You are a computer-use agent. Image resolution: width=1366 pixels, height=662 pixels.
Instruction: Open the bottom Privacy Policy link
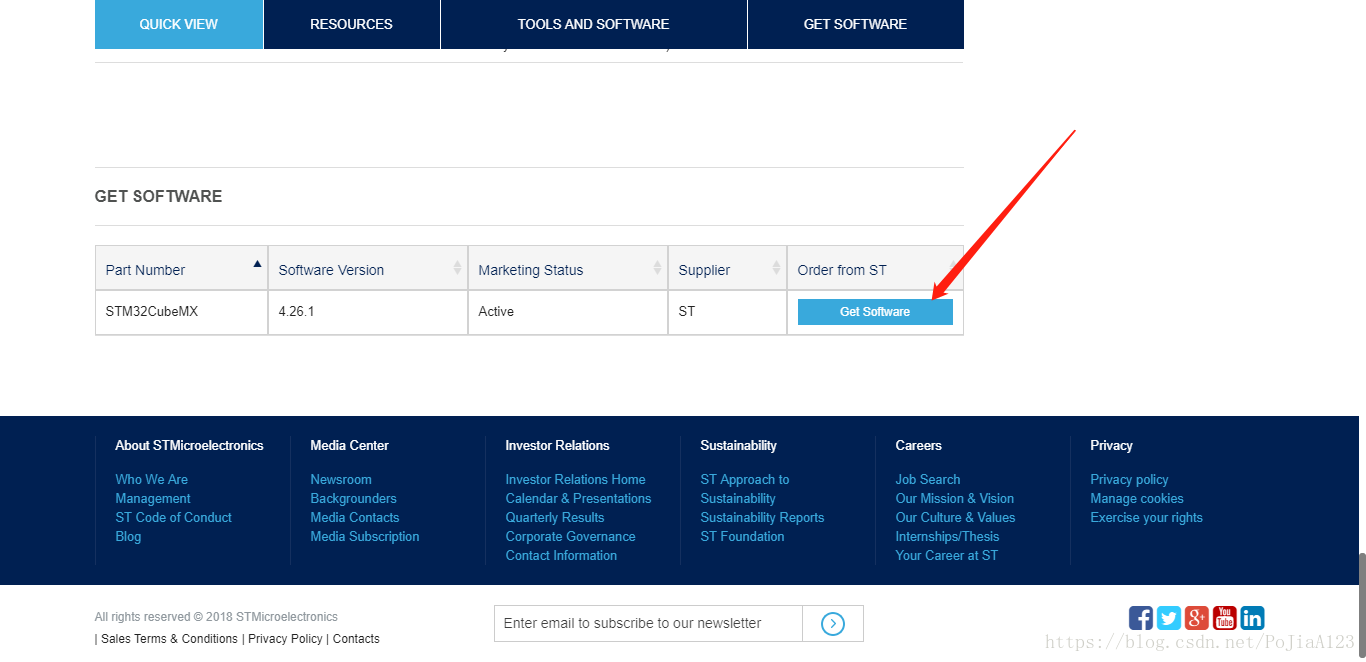[x=286, y=639]
